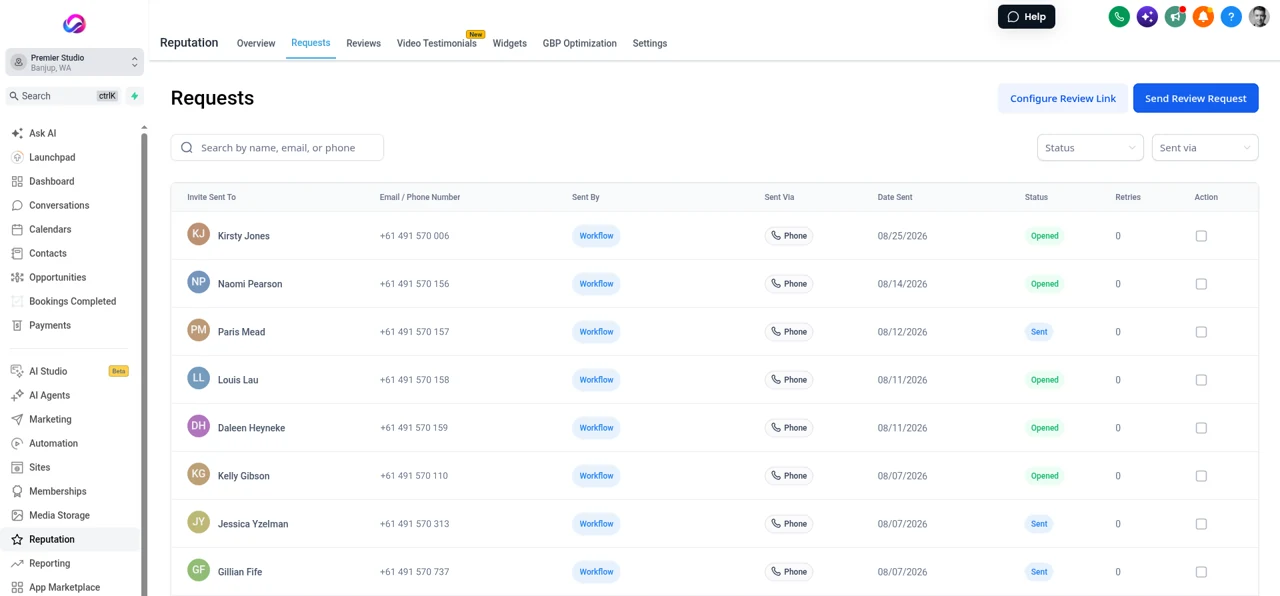Click the name, email, or phone search field
This screenshot has height=596, width=1280.
[x=277, y=147]
